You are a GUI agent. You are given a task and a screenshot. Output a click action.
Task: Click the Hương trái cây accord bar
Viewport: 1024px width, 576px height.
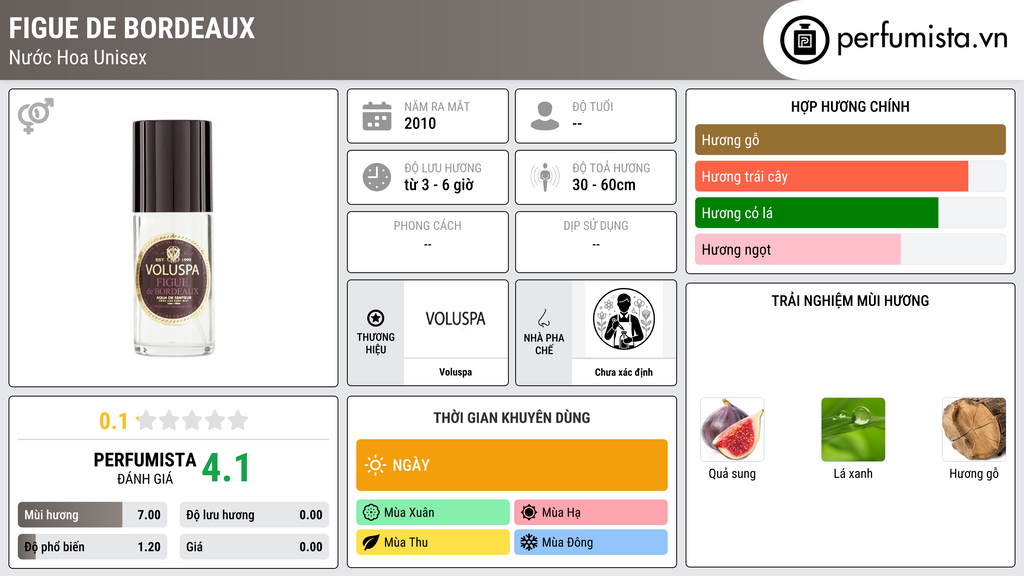tap(850, 176)
